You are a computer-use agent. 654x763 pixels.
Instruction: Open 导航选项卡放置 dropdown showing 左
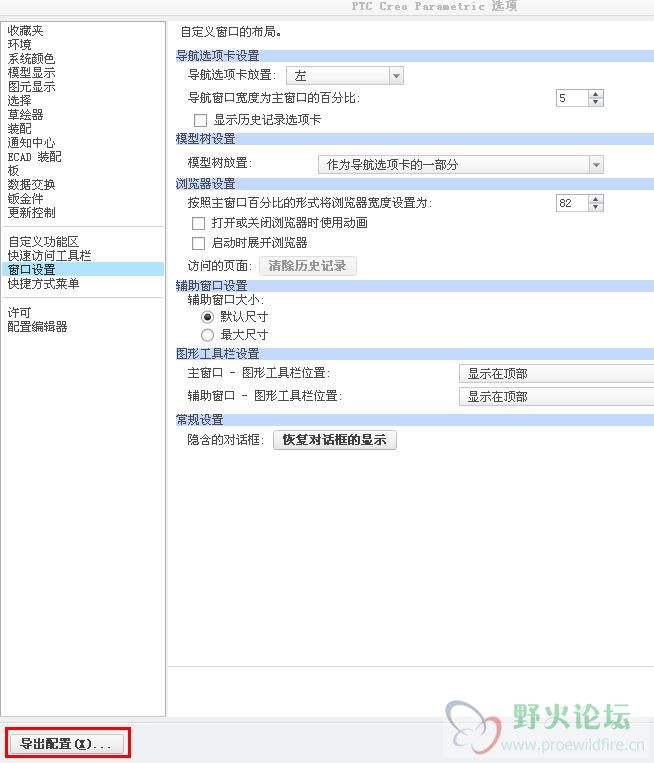tap(345, 76)
